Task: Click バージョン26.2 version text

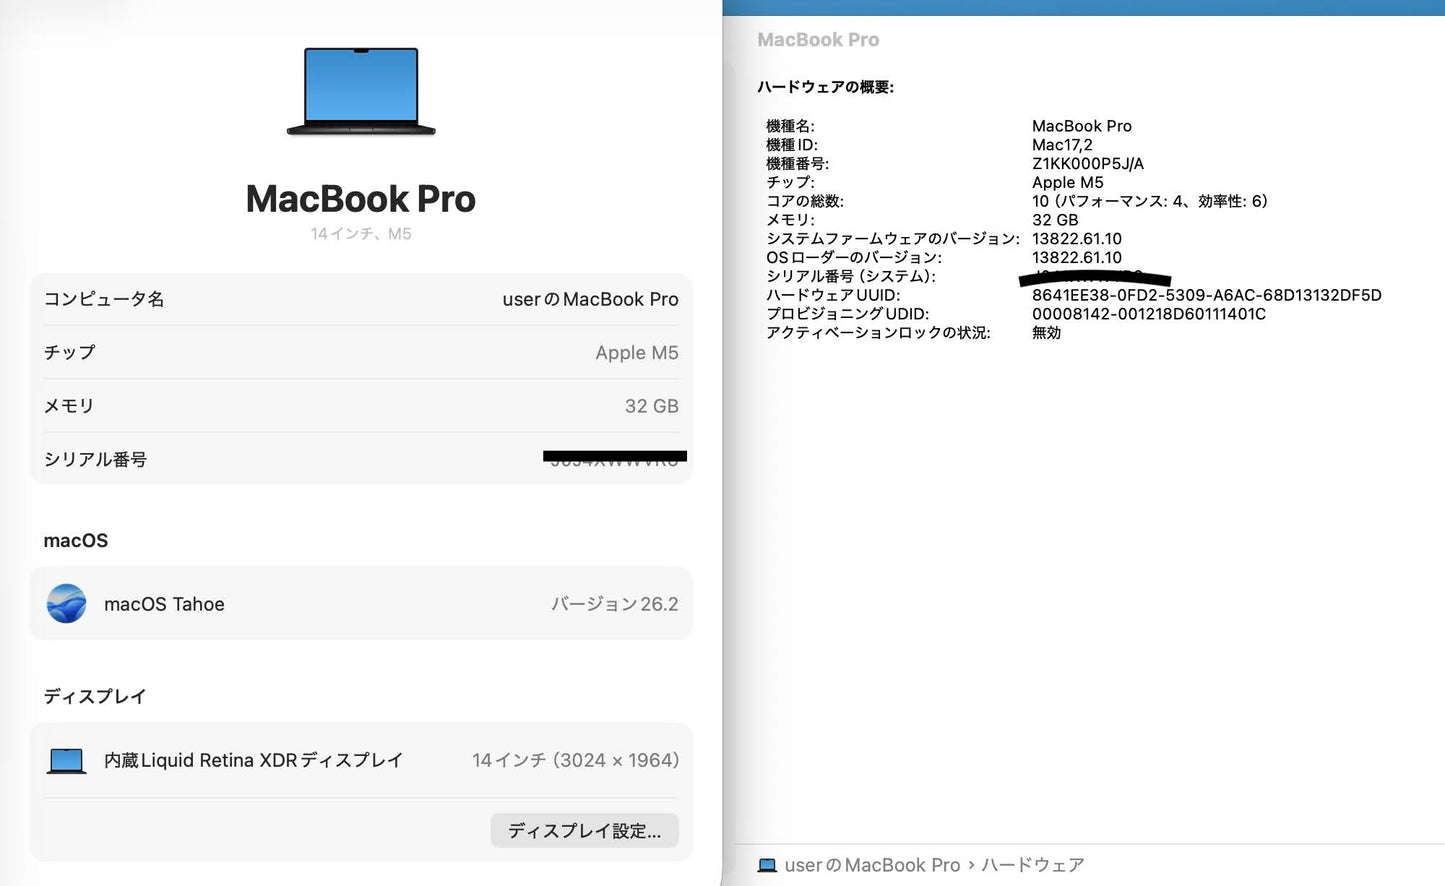Action: pos(615,604)
